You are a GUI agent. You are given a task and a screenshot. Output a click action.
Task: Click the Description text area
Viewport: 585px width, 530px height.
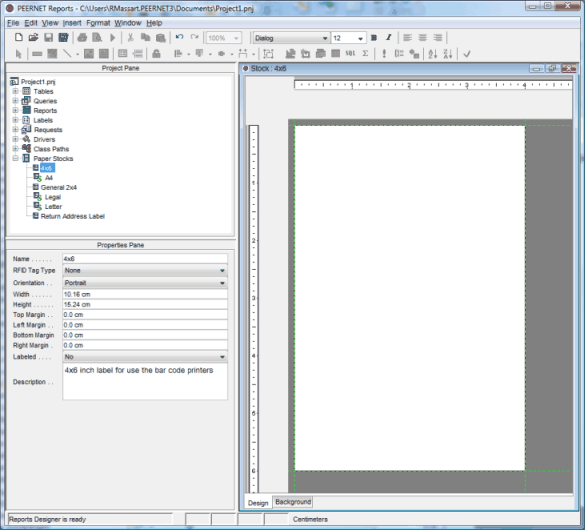point(145,382)
